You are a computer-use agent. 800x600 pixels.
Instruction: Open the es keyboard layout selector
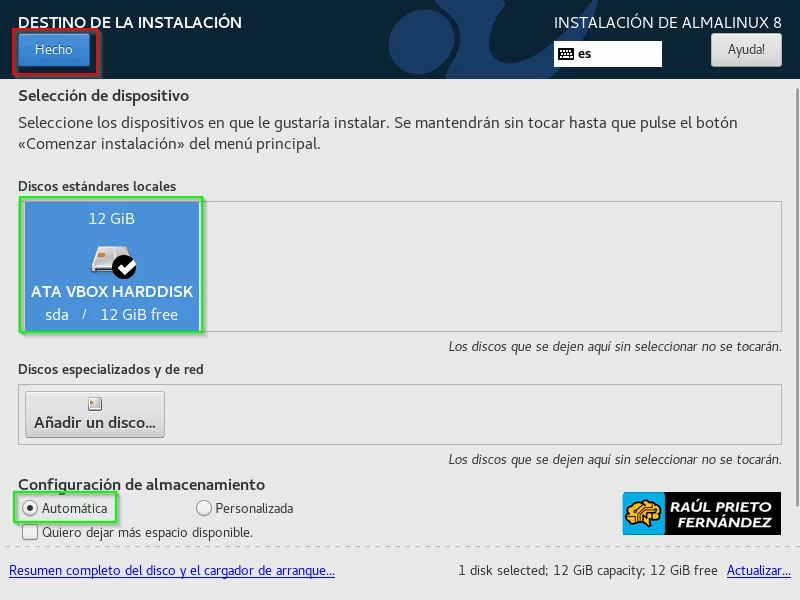[x=608, y=54]
